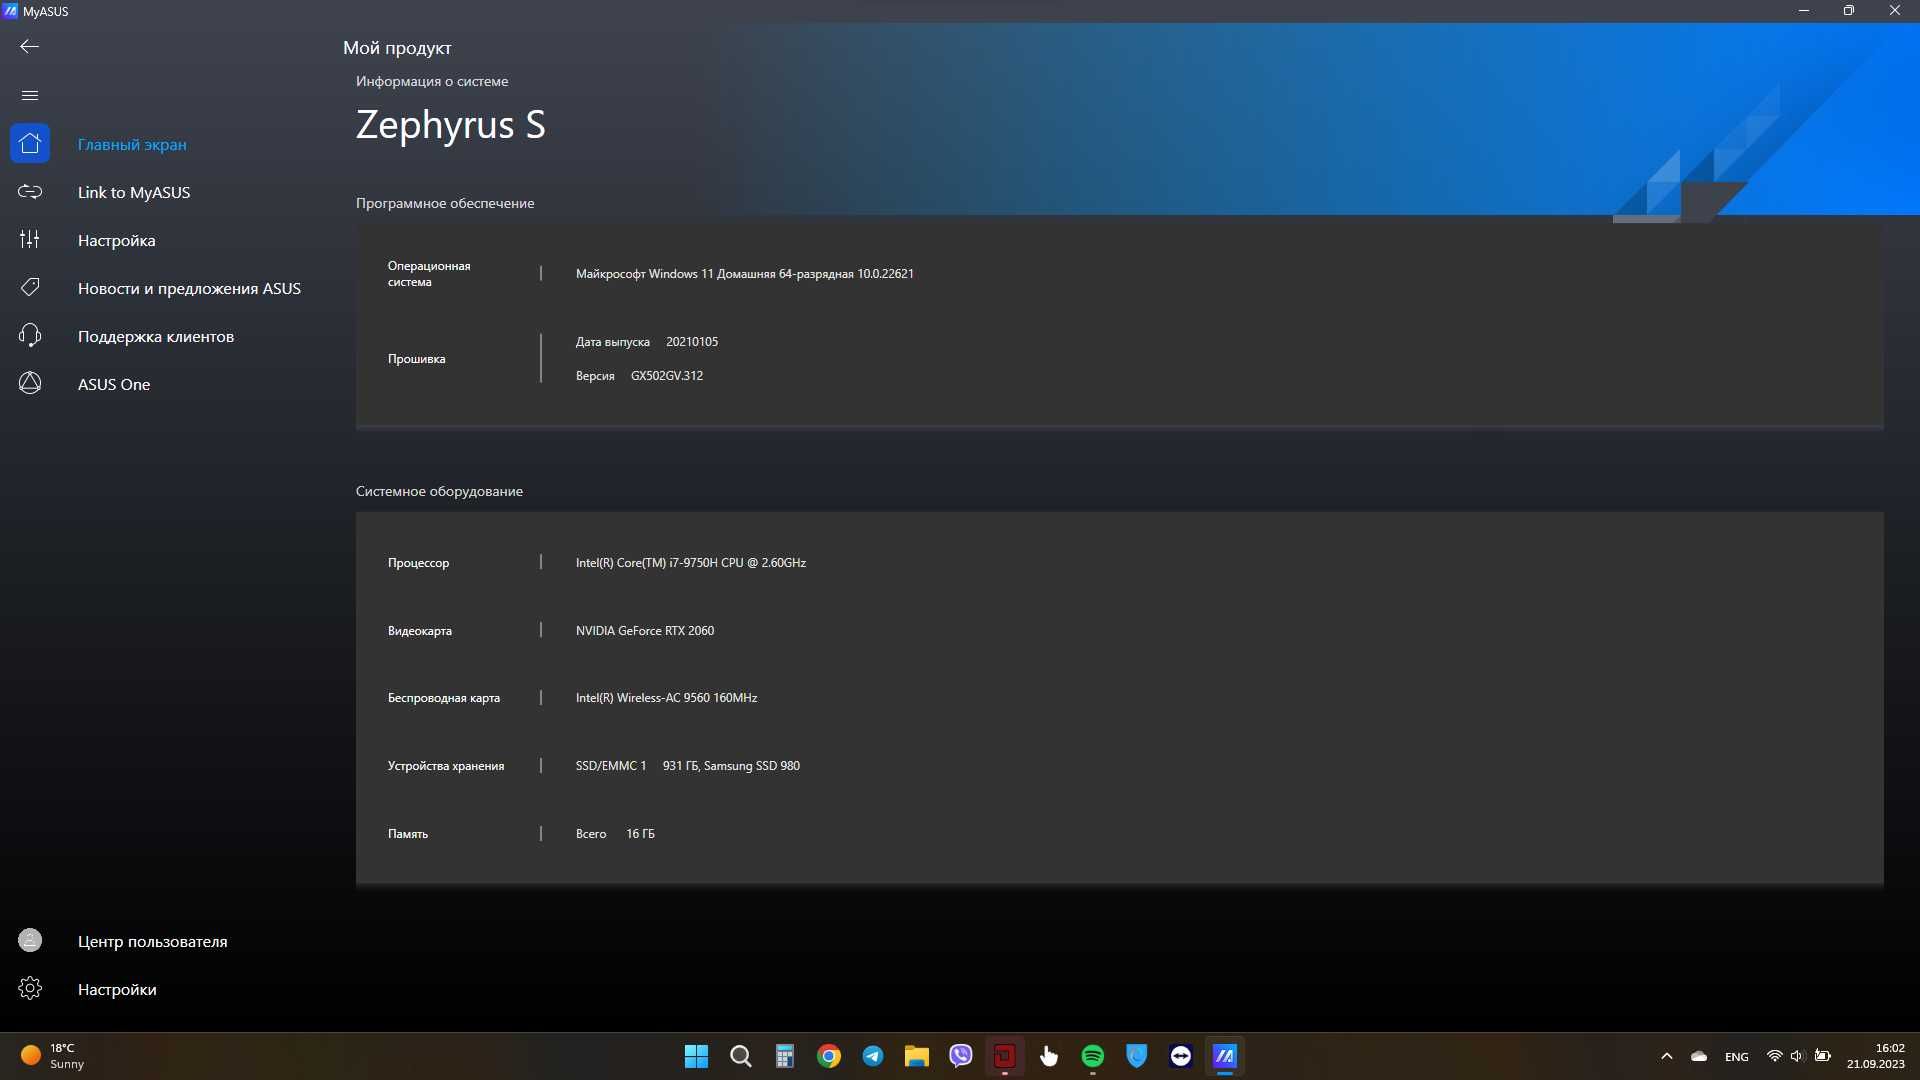Screen dimensions: 1920x1080
Task: Click the hand pointer app taskbar icon
Action: [1049, 1056]
